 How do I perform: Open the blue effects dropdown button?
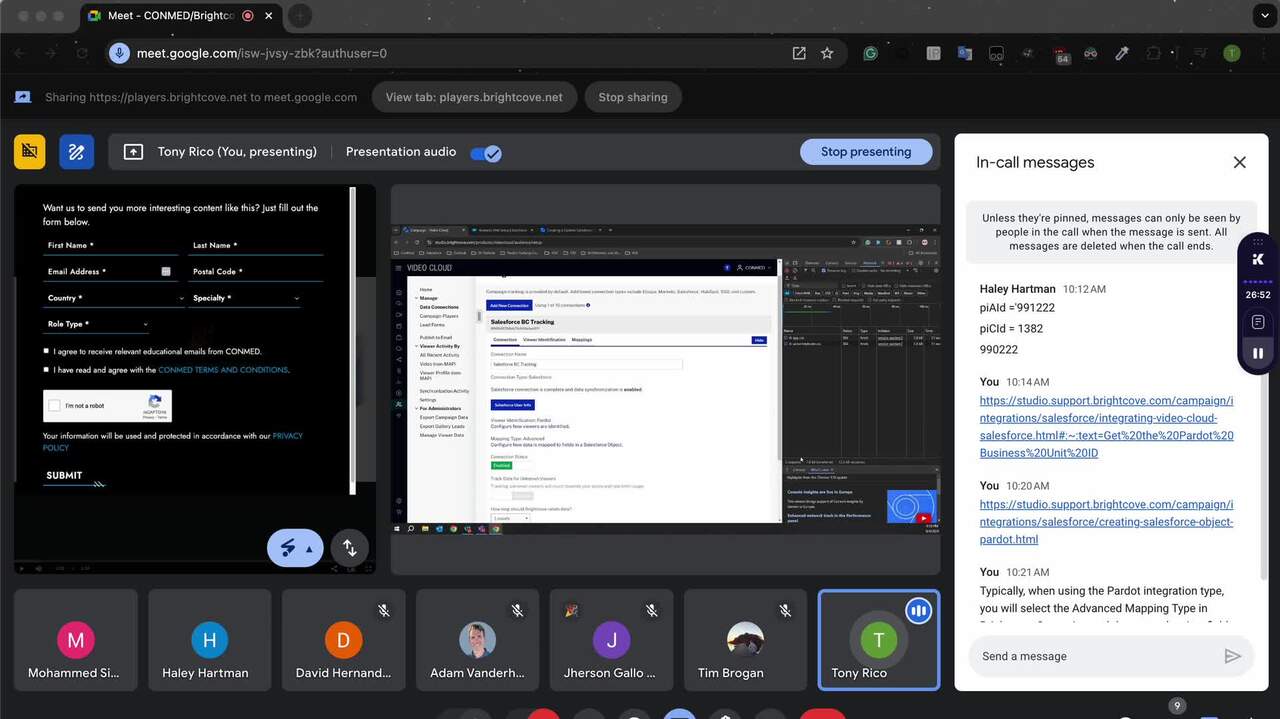tap(295, 548)
